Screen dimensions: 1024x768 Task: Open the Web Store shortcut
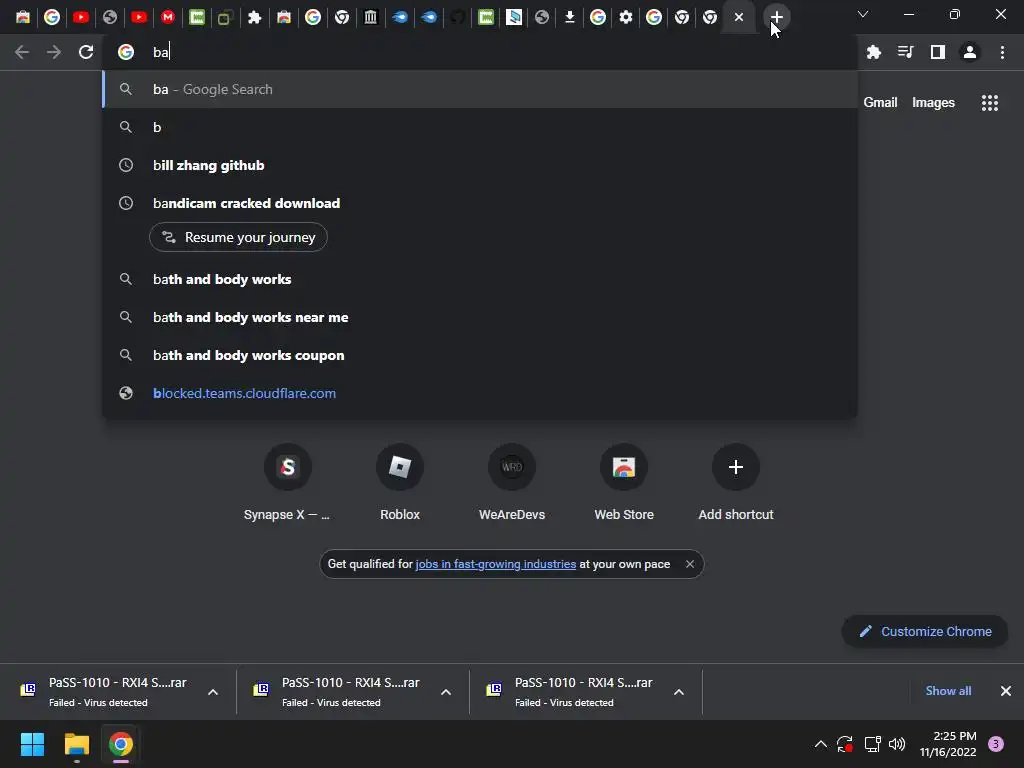coord(624,482)
